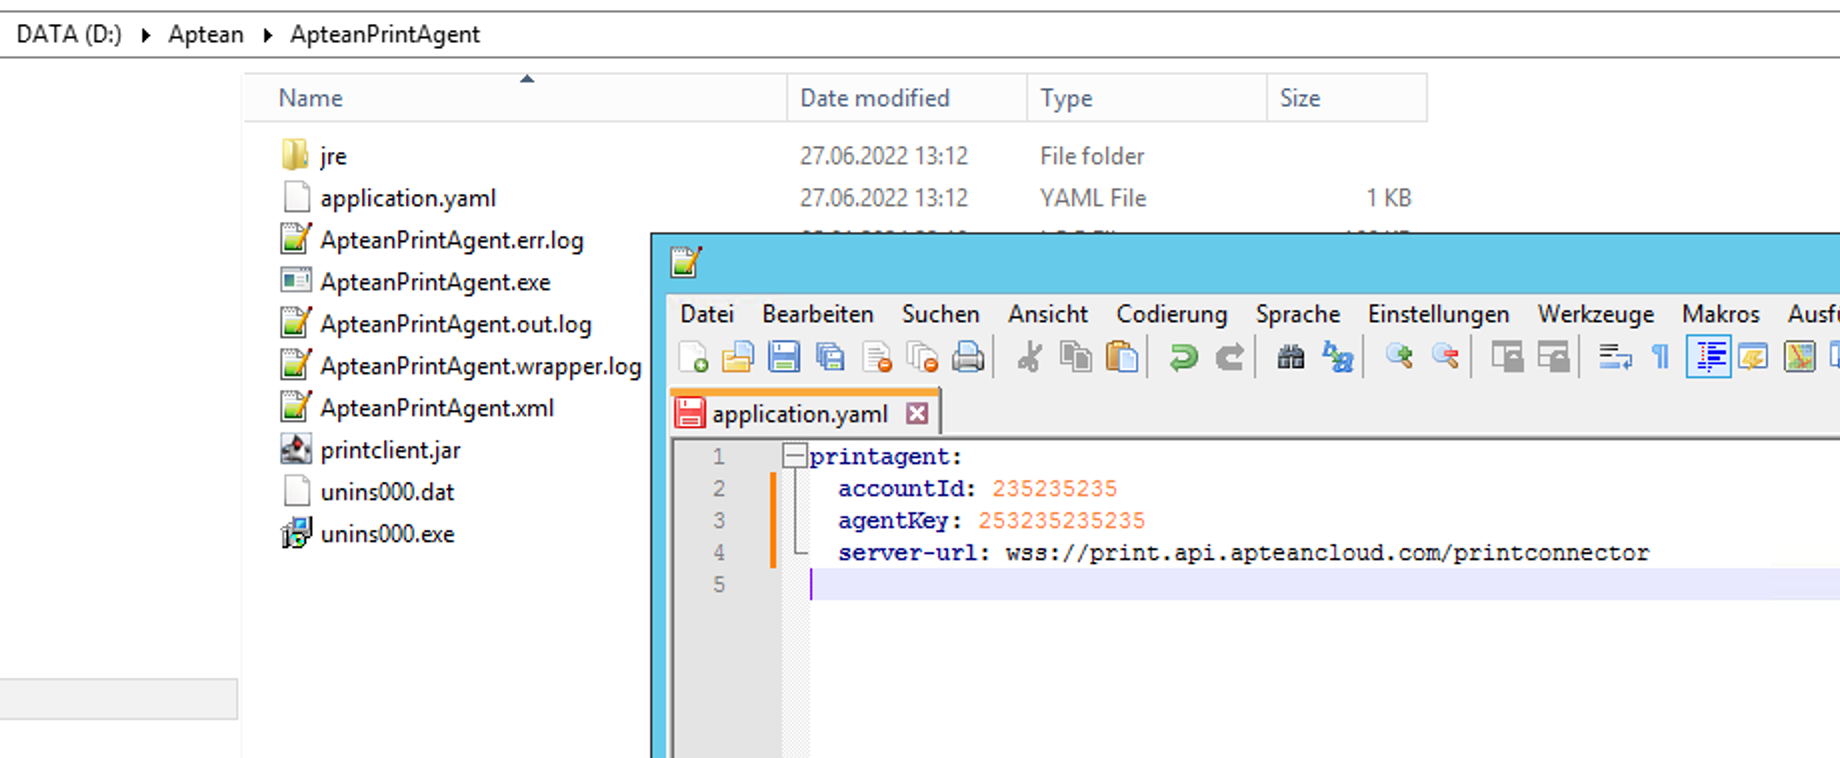Go to Aptean folder in breadcrumb
The width and height of the screenshot is (1840, 758).
(205, 34)
